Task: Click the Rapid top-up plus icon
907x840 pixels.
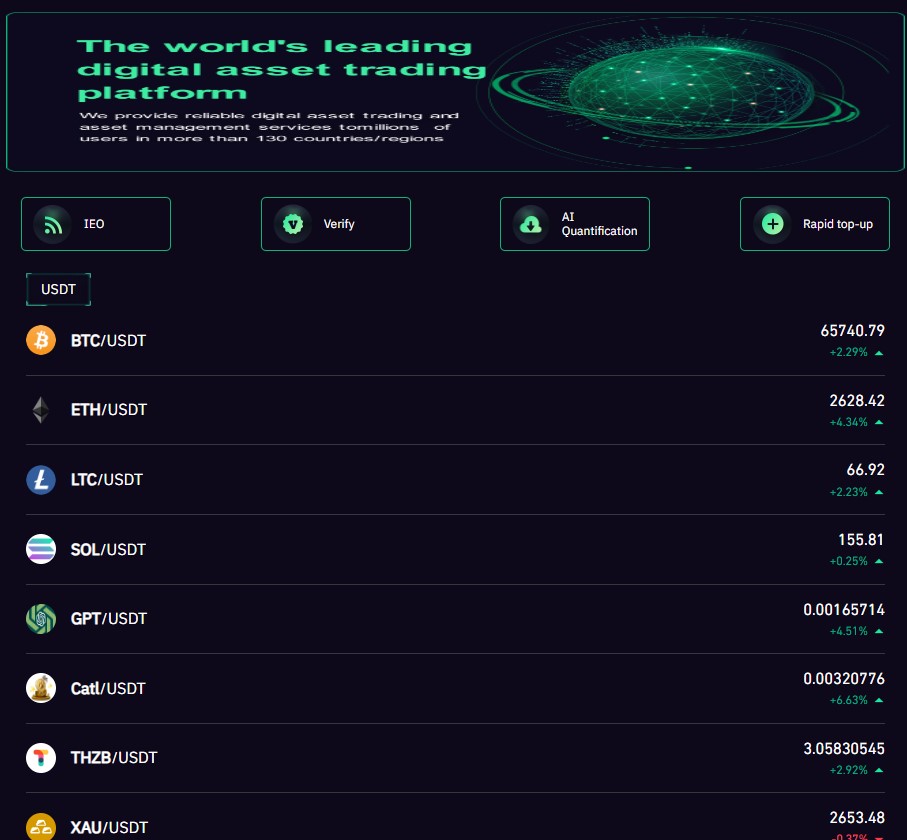Action: [x=772, y=224]
